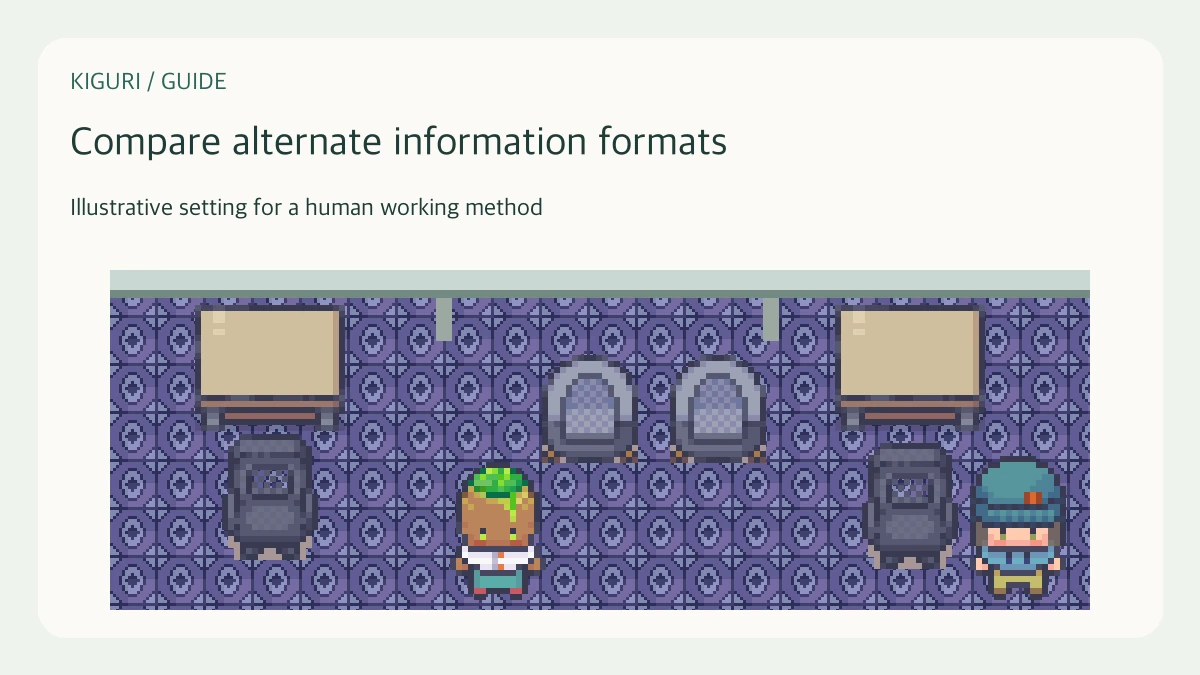Click the wall pillar above the green-haired character
The height and width of the screenshot is (675, 1200).
444,319
